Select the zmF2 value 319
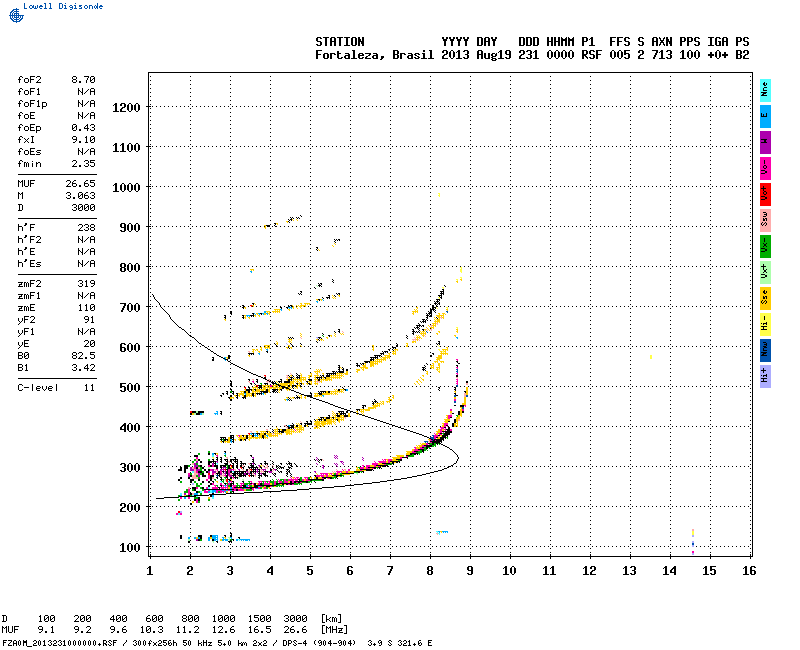 [86, 284]
